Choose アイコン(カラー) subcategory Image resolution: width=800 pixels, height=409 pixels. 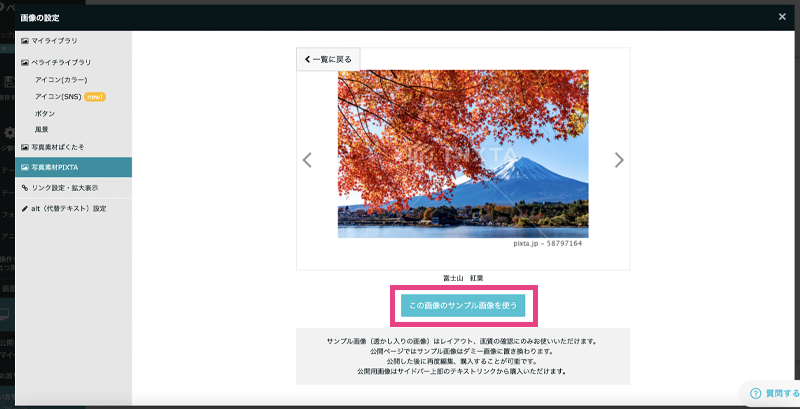[x=62, y=79]
